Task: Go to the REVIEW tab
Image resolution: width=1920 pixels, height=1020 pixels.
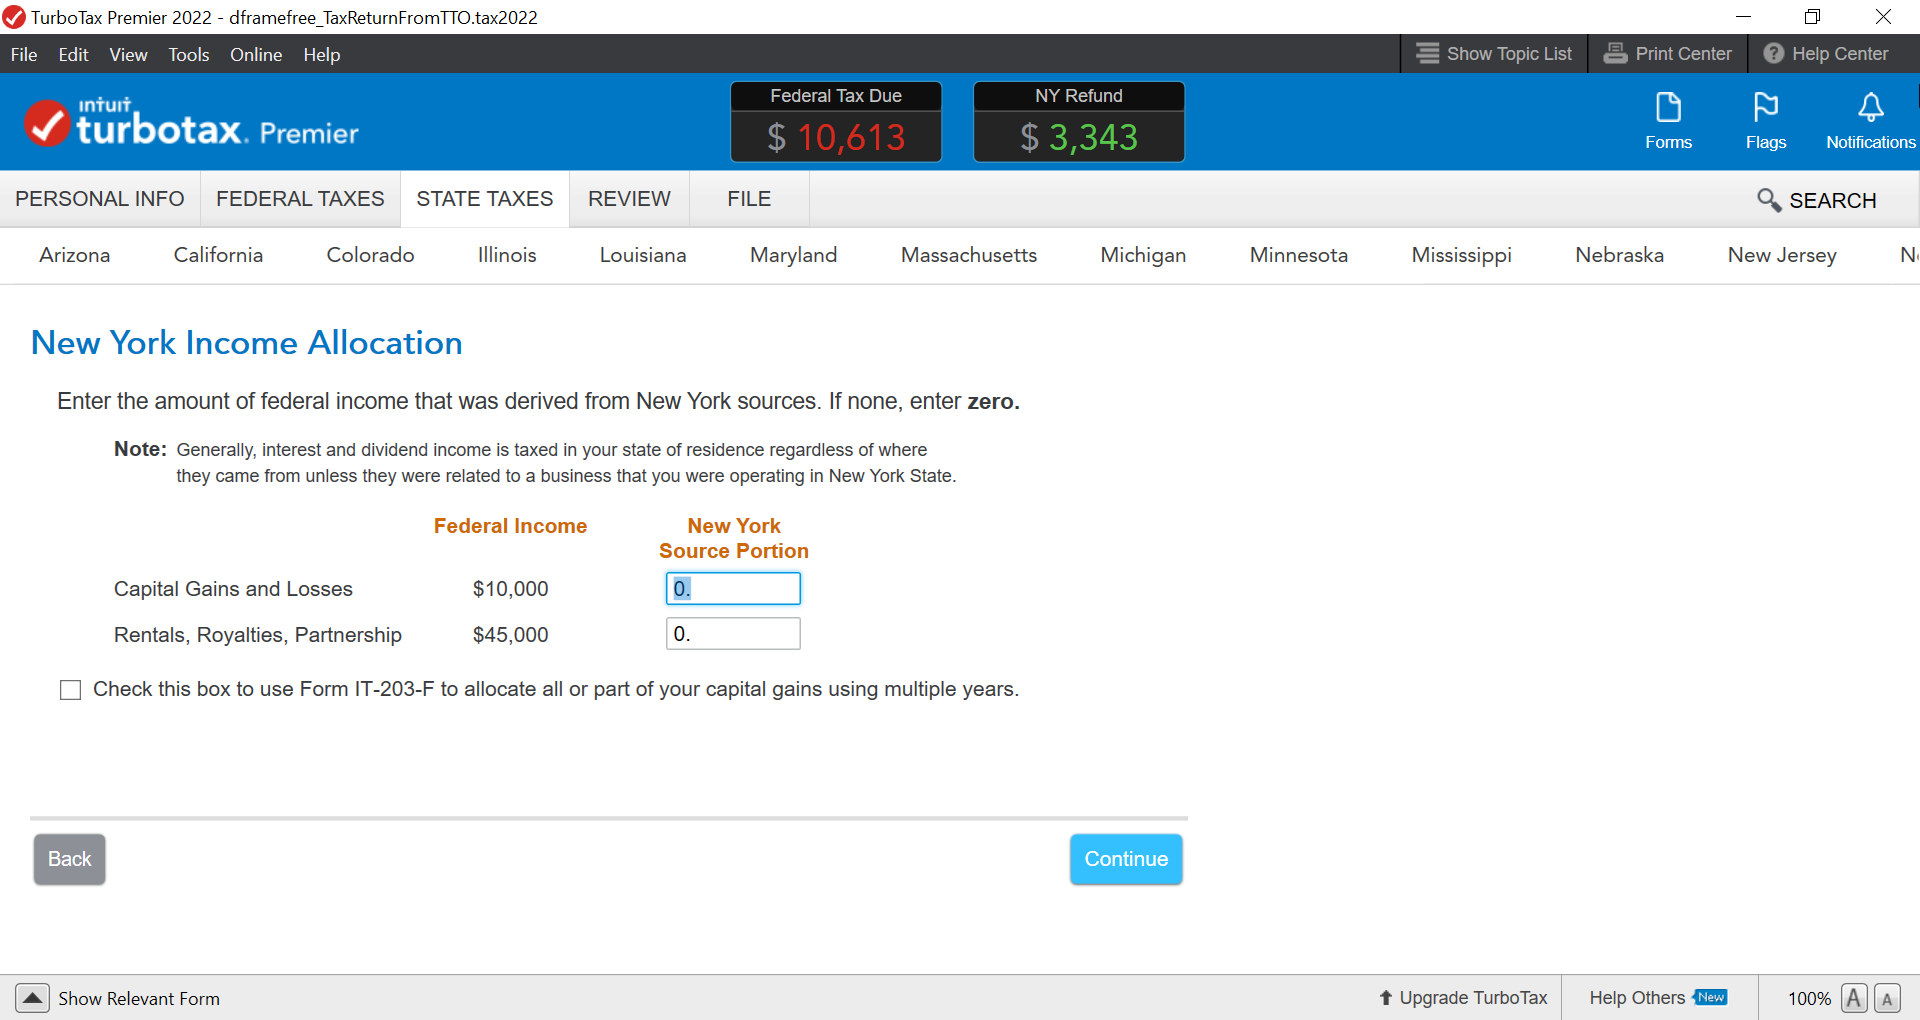Action: point(629,199)
